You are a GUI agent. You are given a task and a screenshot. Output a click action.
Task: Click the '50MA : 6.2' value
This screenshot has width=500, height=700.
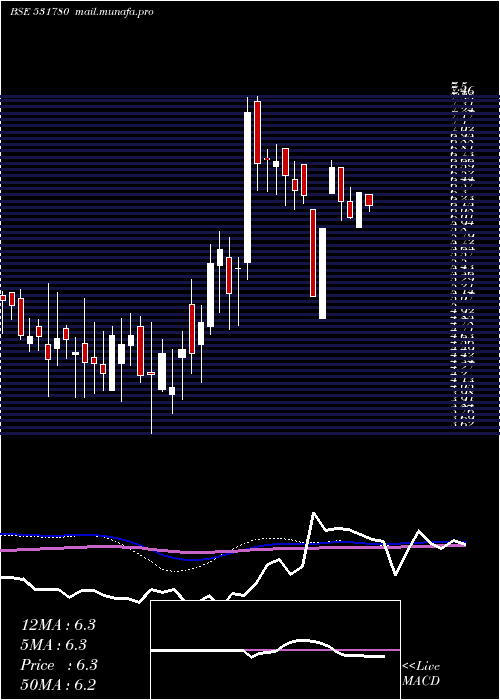[x=58, y=684]
